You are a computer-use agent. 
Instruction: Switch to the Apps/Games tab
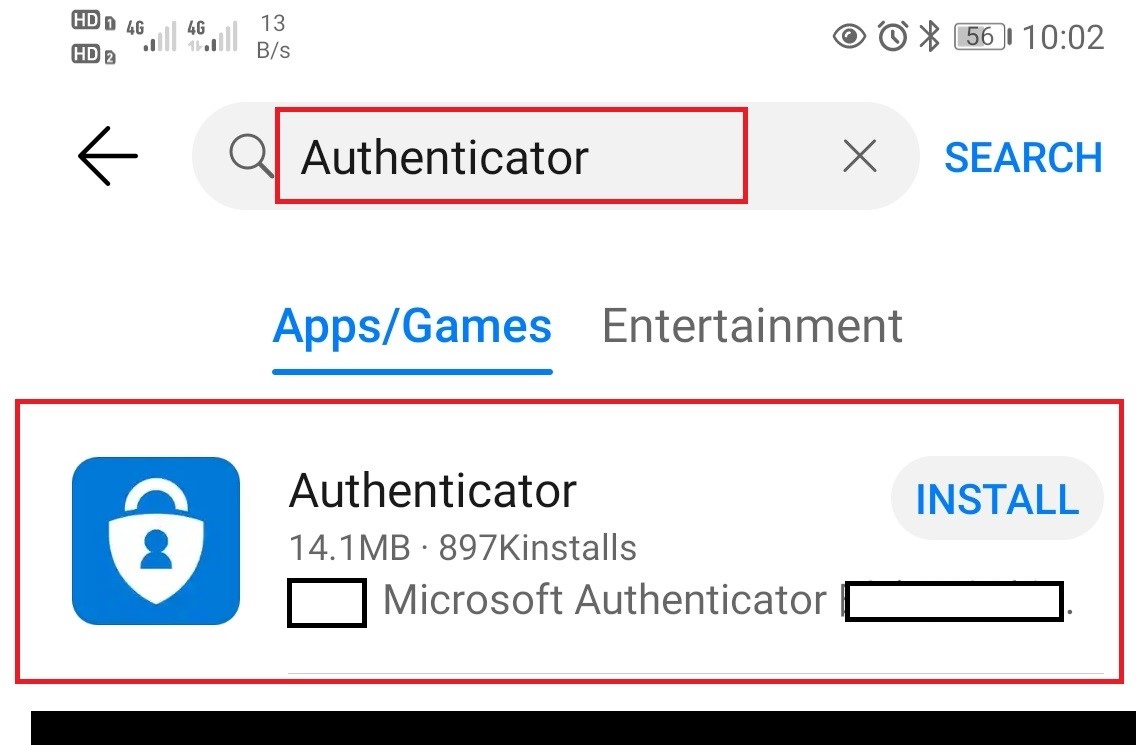(412, 326)
